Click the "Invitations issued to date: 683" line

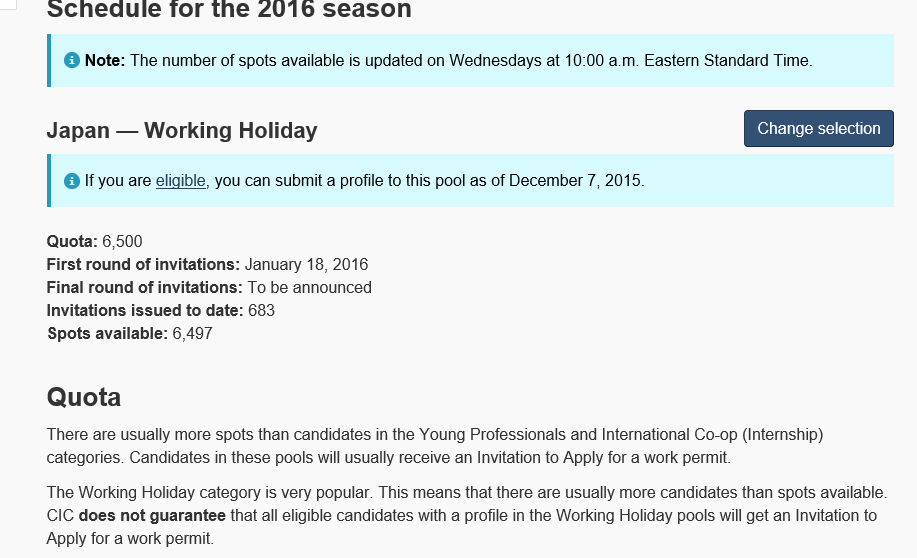(x=160, y=310)
